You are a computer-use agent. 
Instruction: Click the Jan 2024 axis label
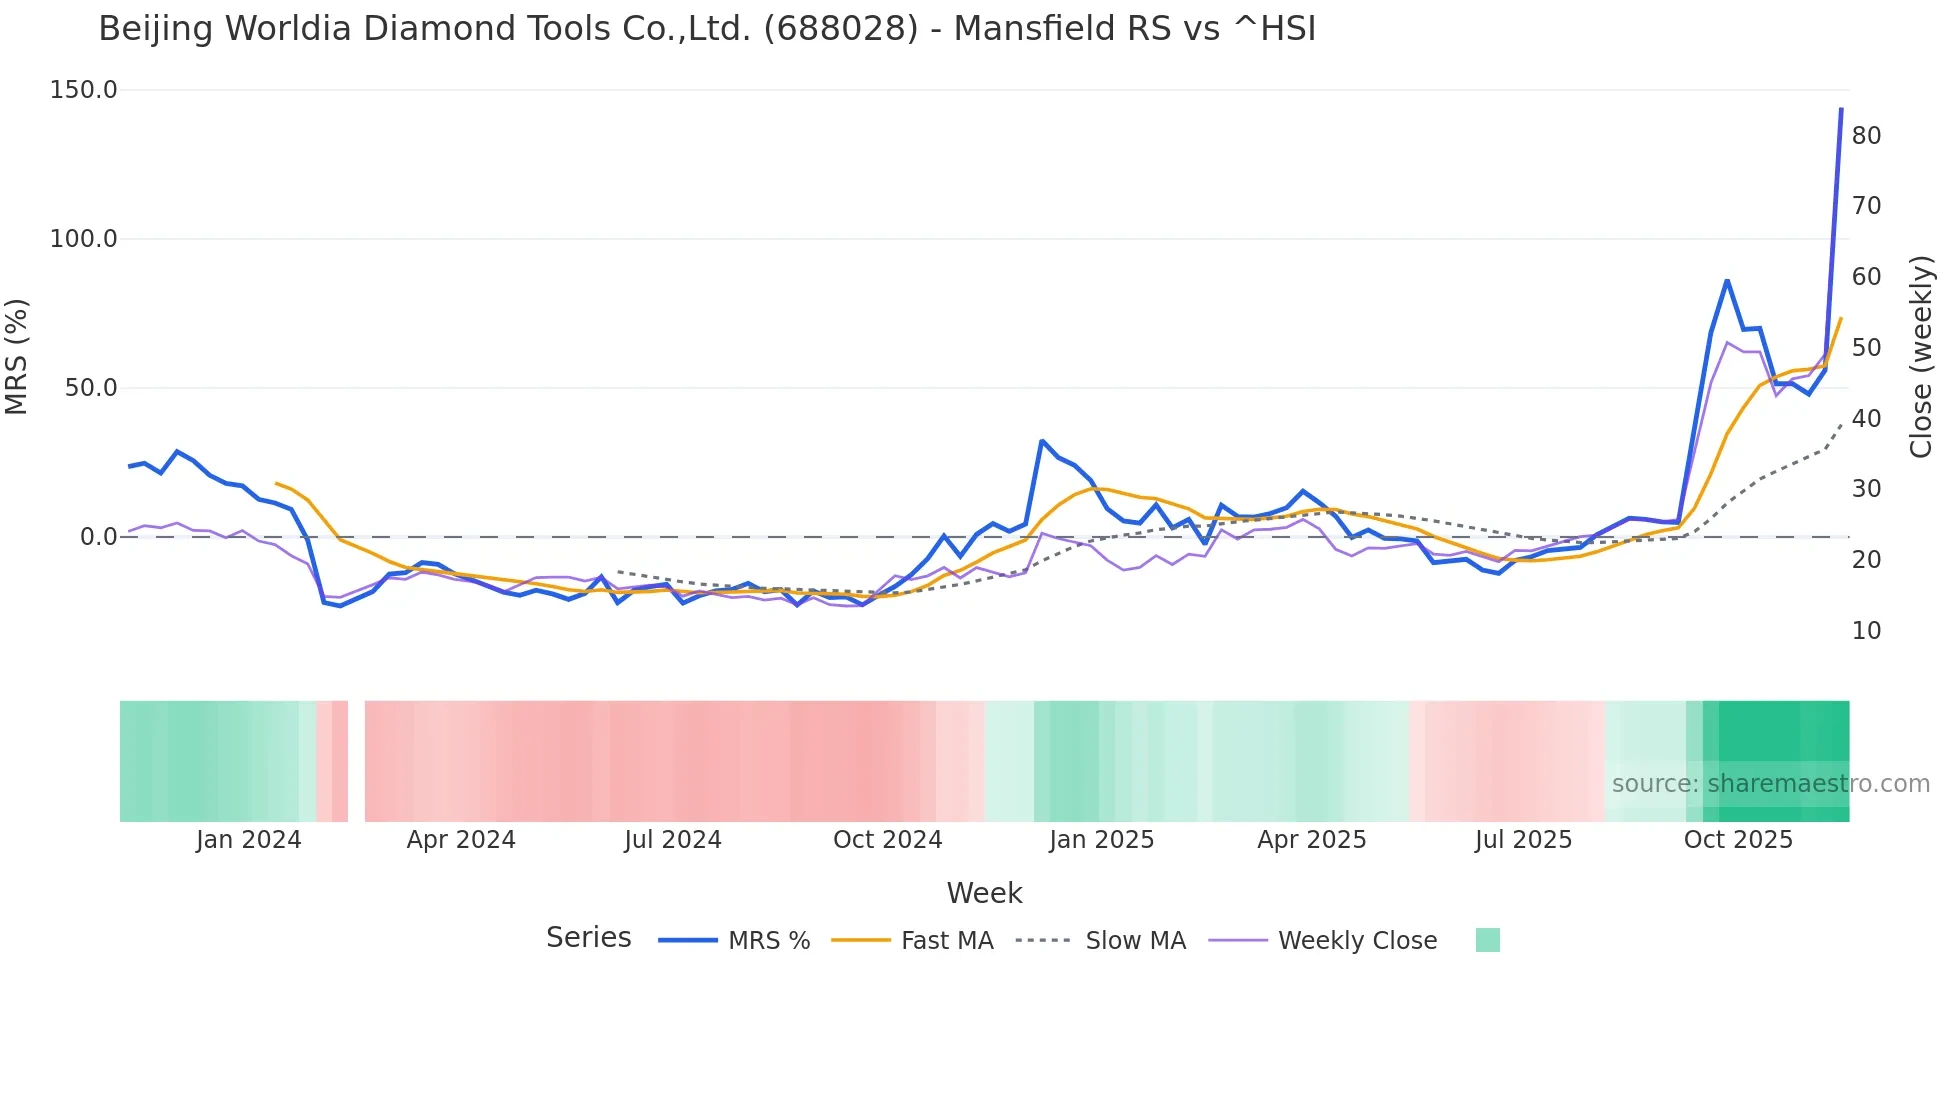click(249, 840)
